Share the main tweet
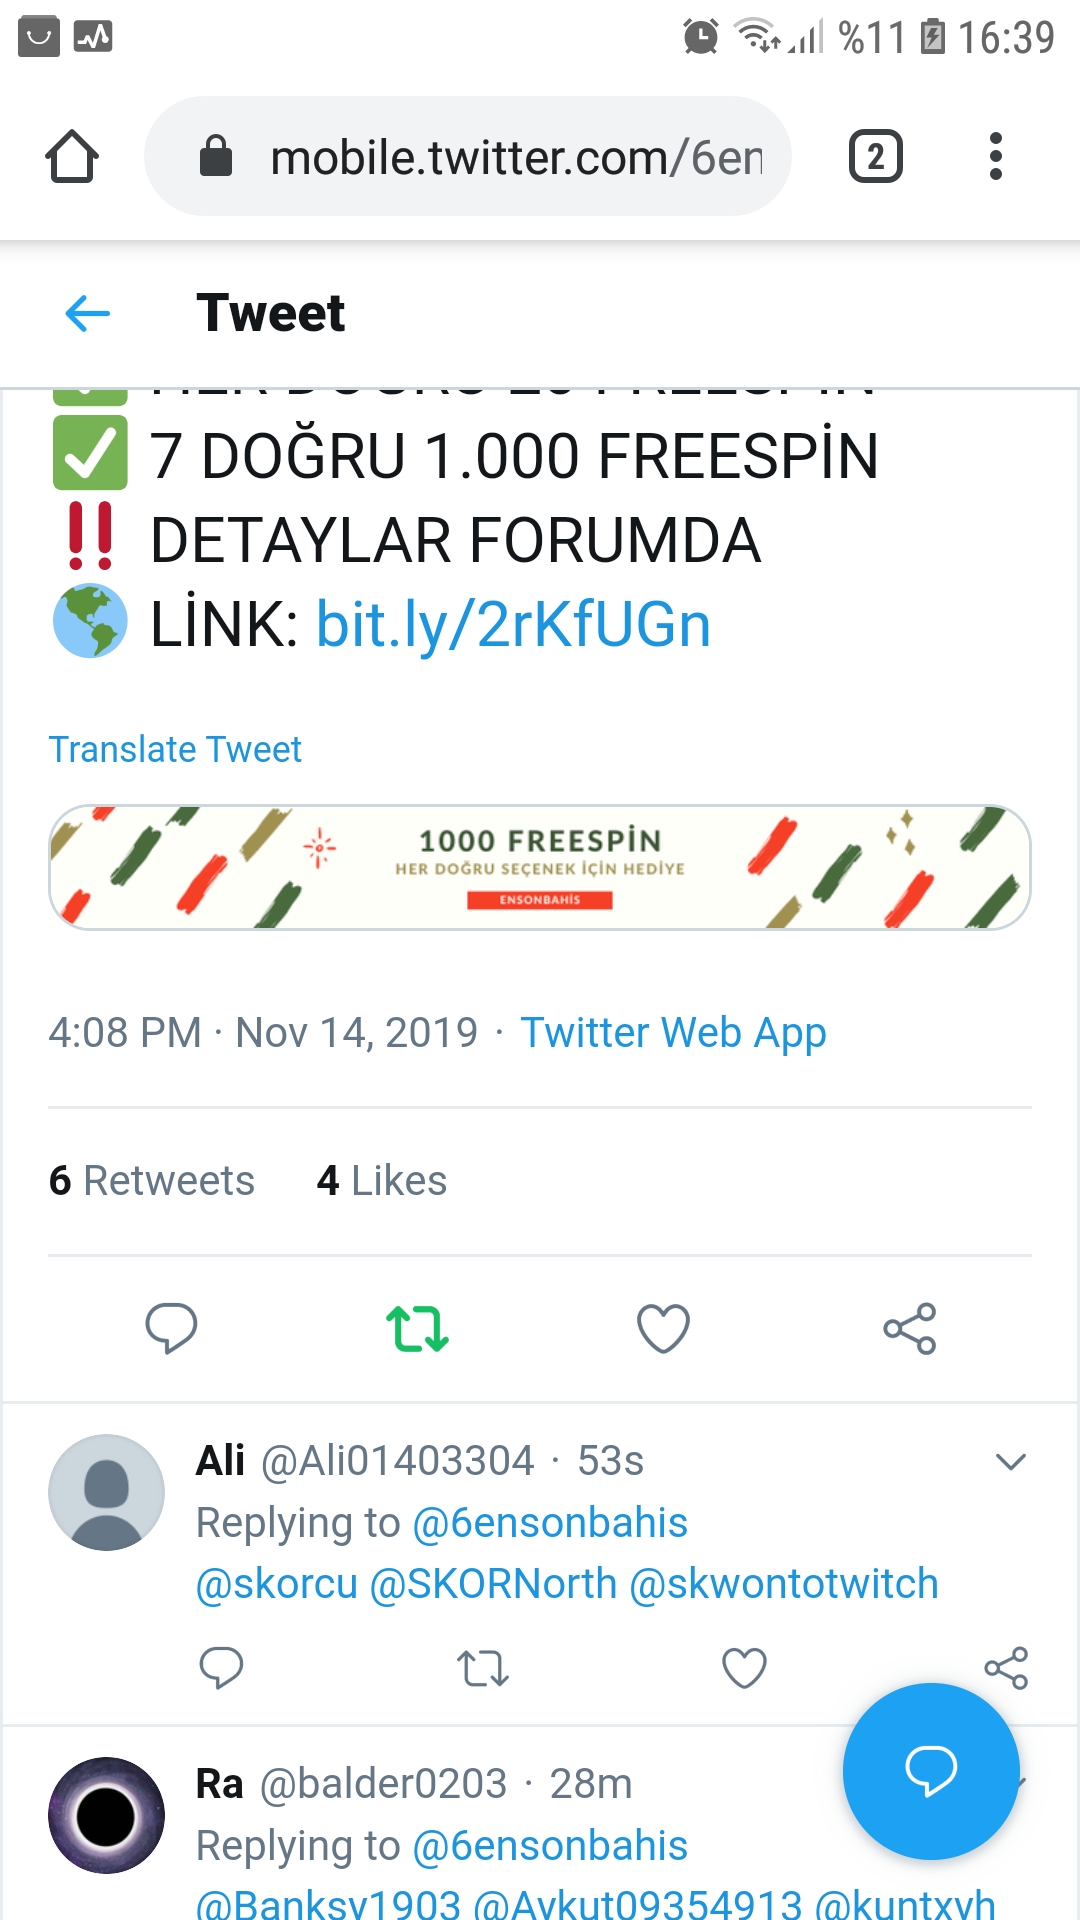The width and height of the screenshot is (1080, 1920). pos(910,1329)
